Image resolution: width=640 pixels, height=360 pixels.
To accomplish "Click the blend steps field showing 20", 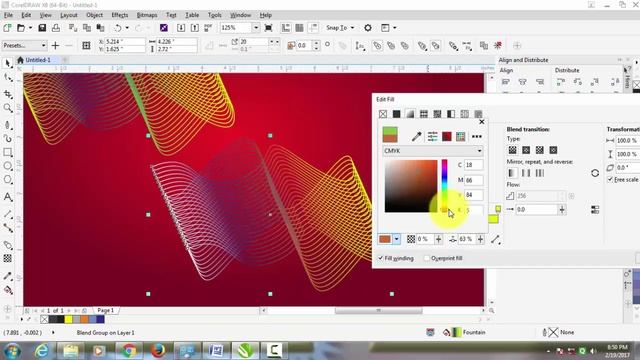I will pyautogui.click(x=253, y=42).
